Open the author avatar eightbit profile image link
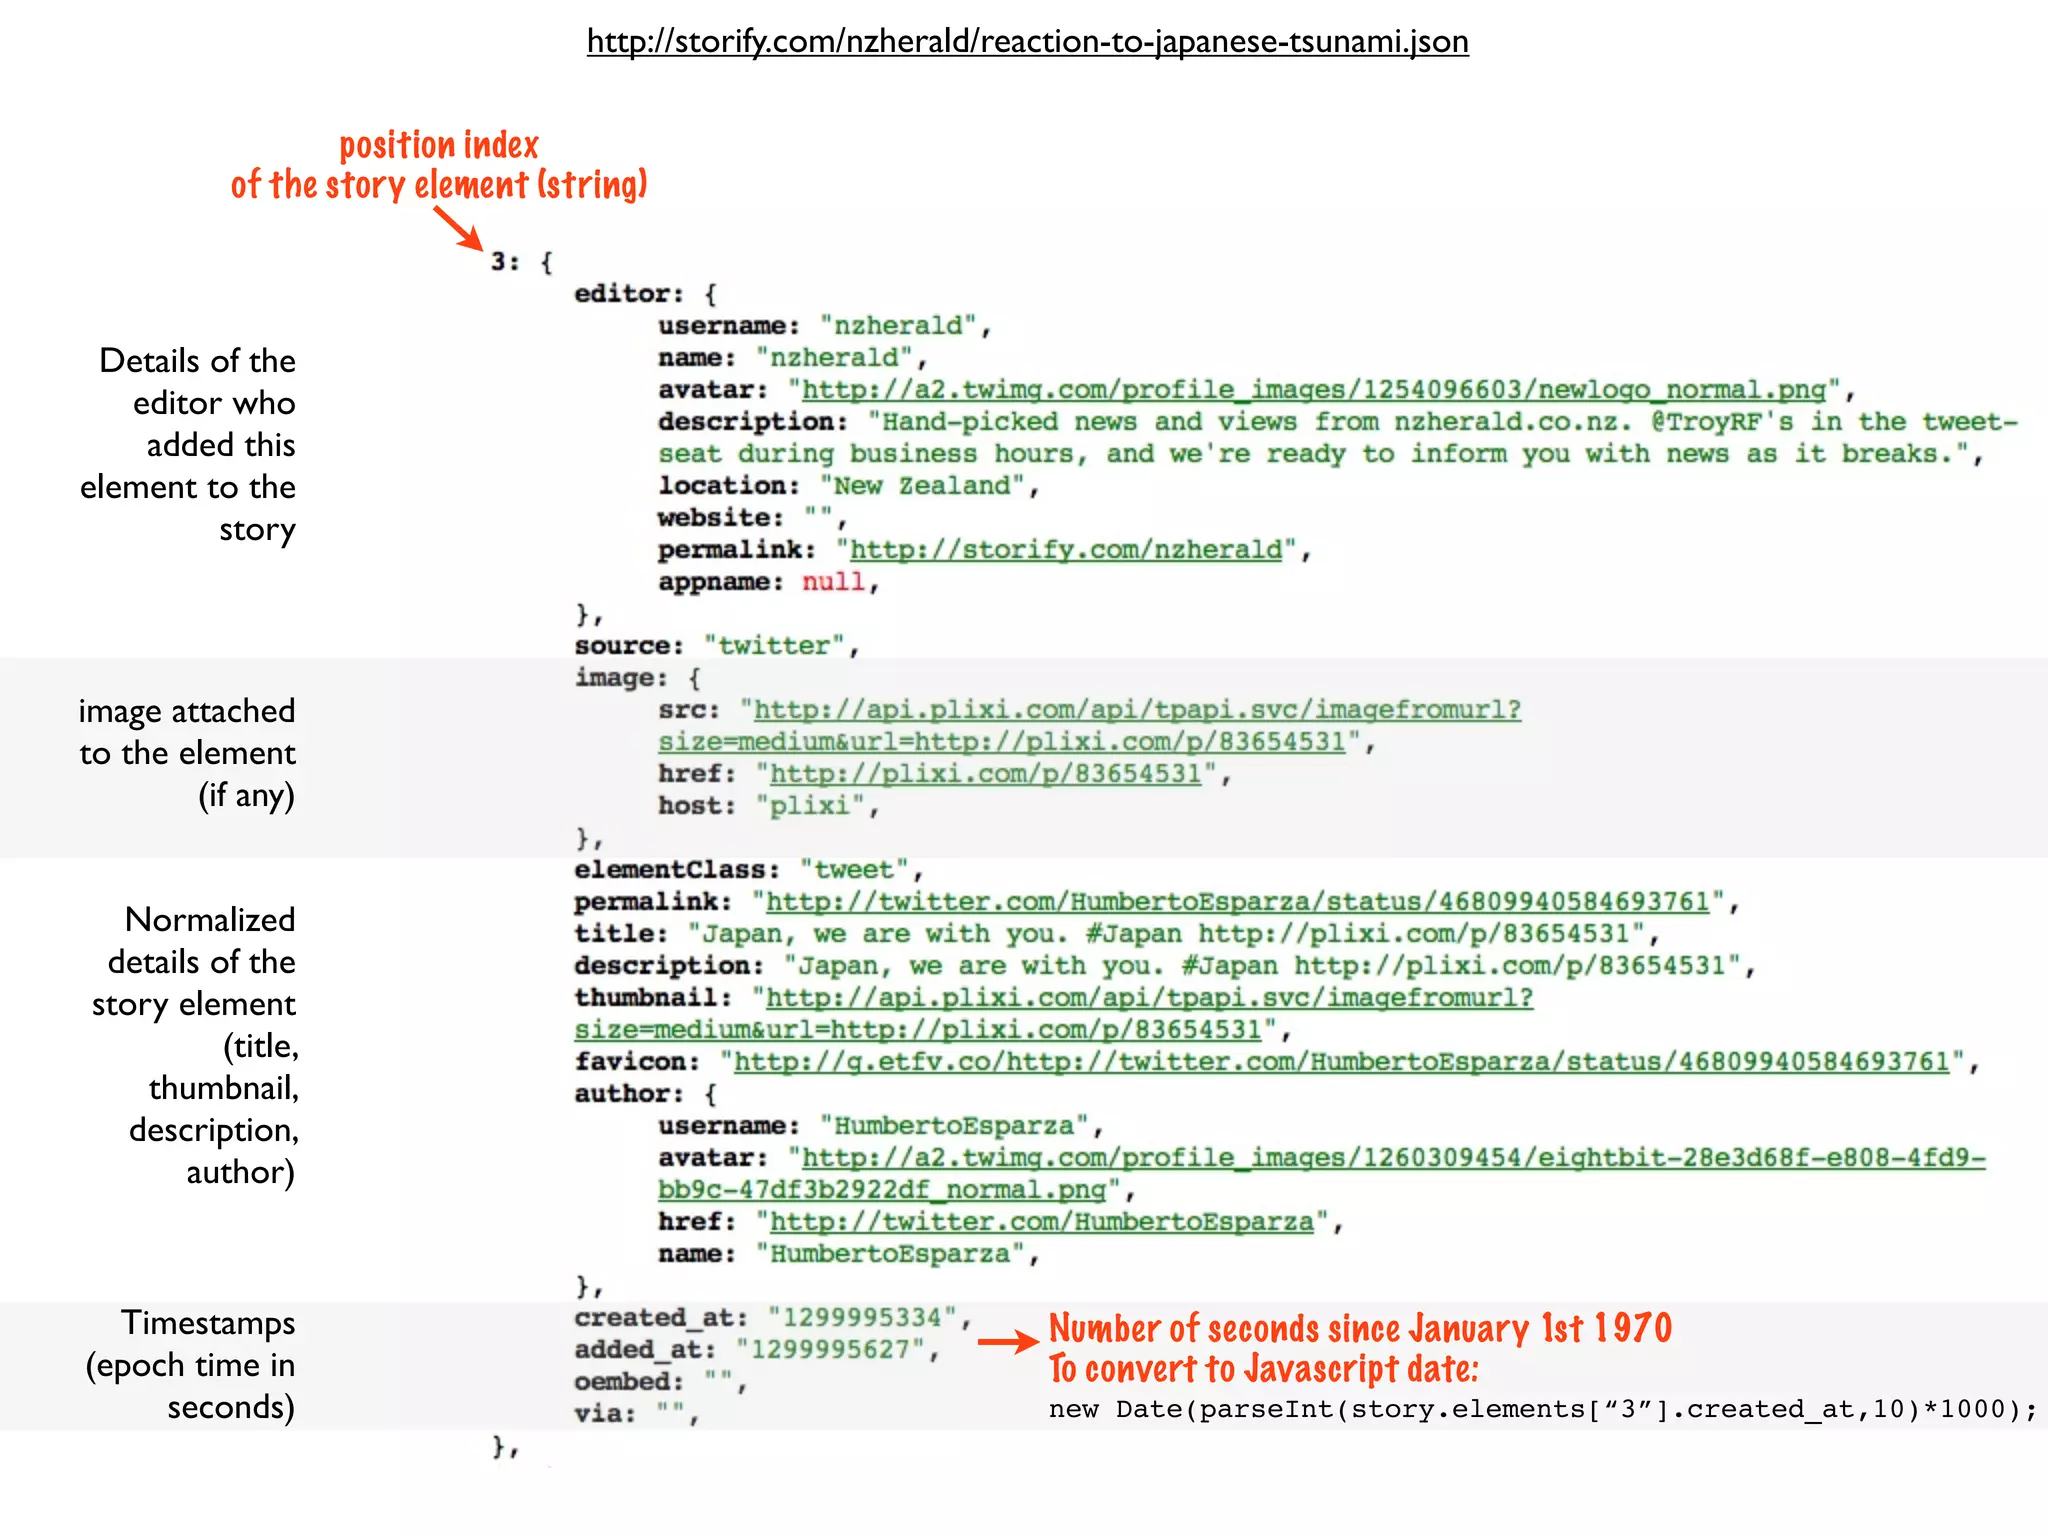 (x=1322, y=1173)
